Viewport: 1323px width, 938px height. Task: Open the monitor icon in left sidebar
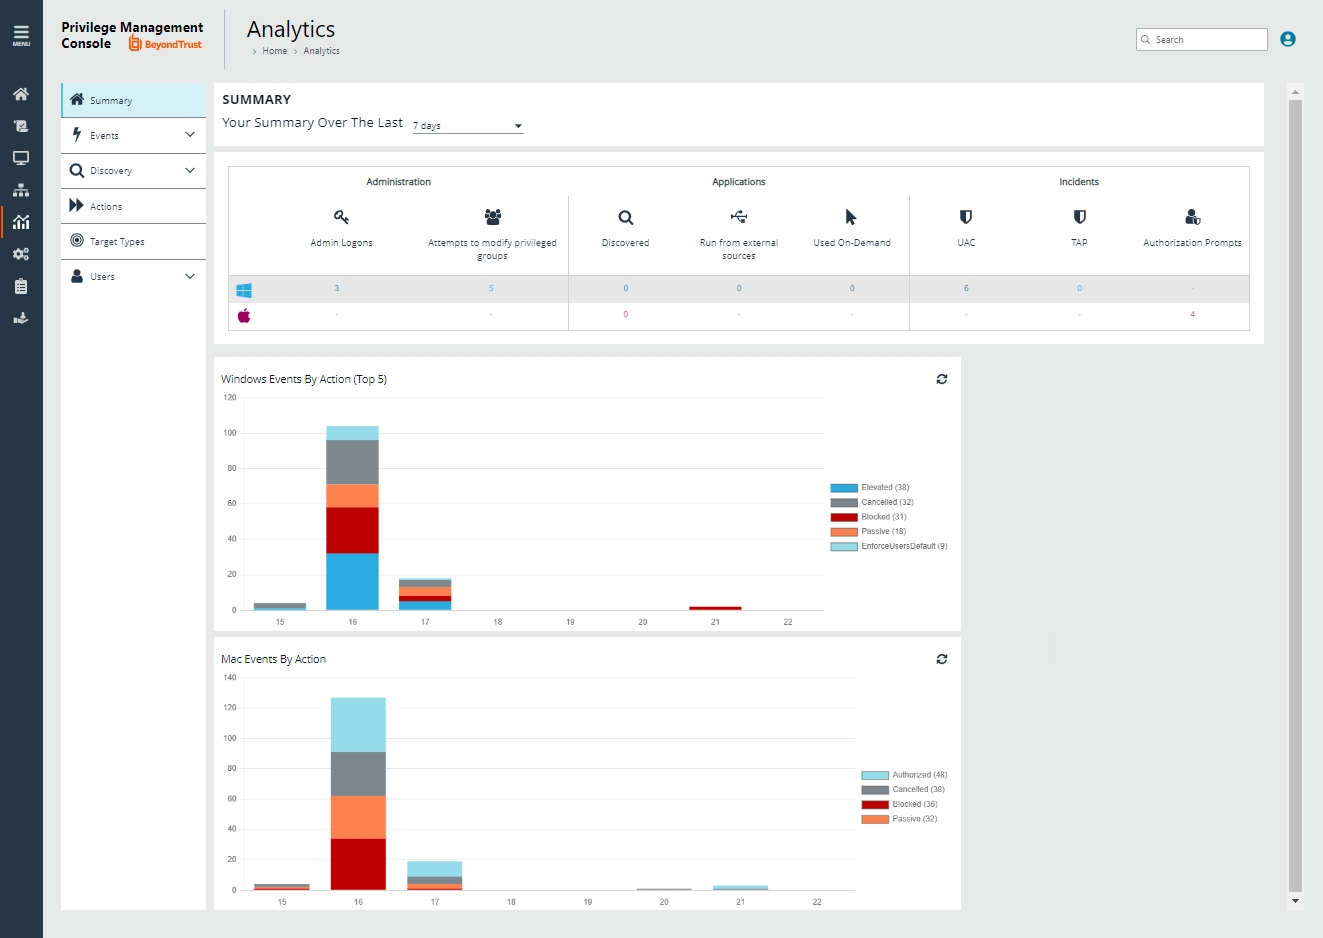[x=21, y=158]
